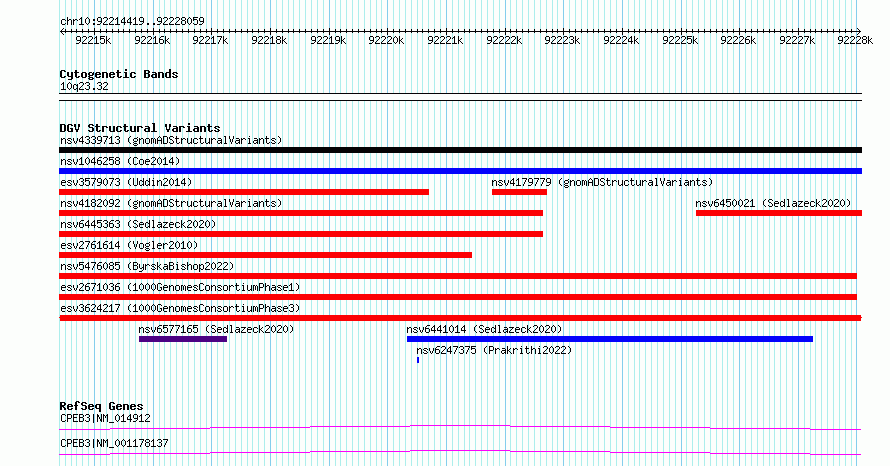Click the 92220k ruler tick label

(x=386, y=40)
